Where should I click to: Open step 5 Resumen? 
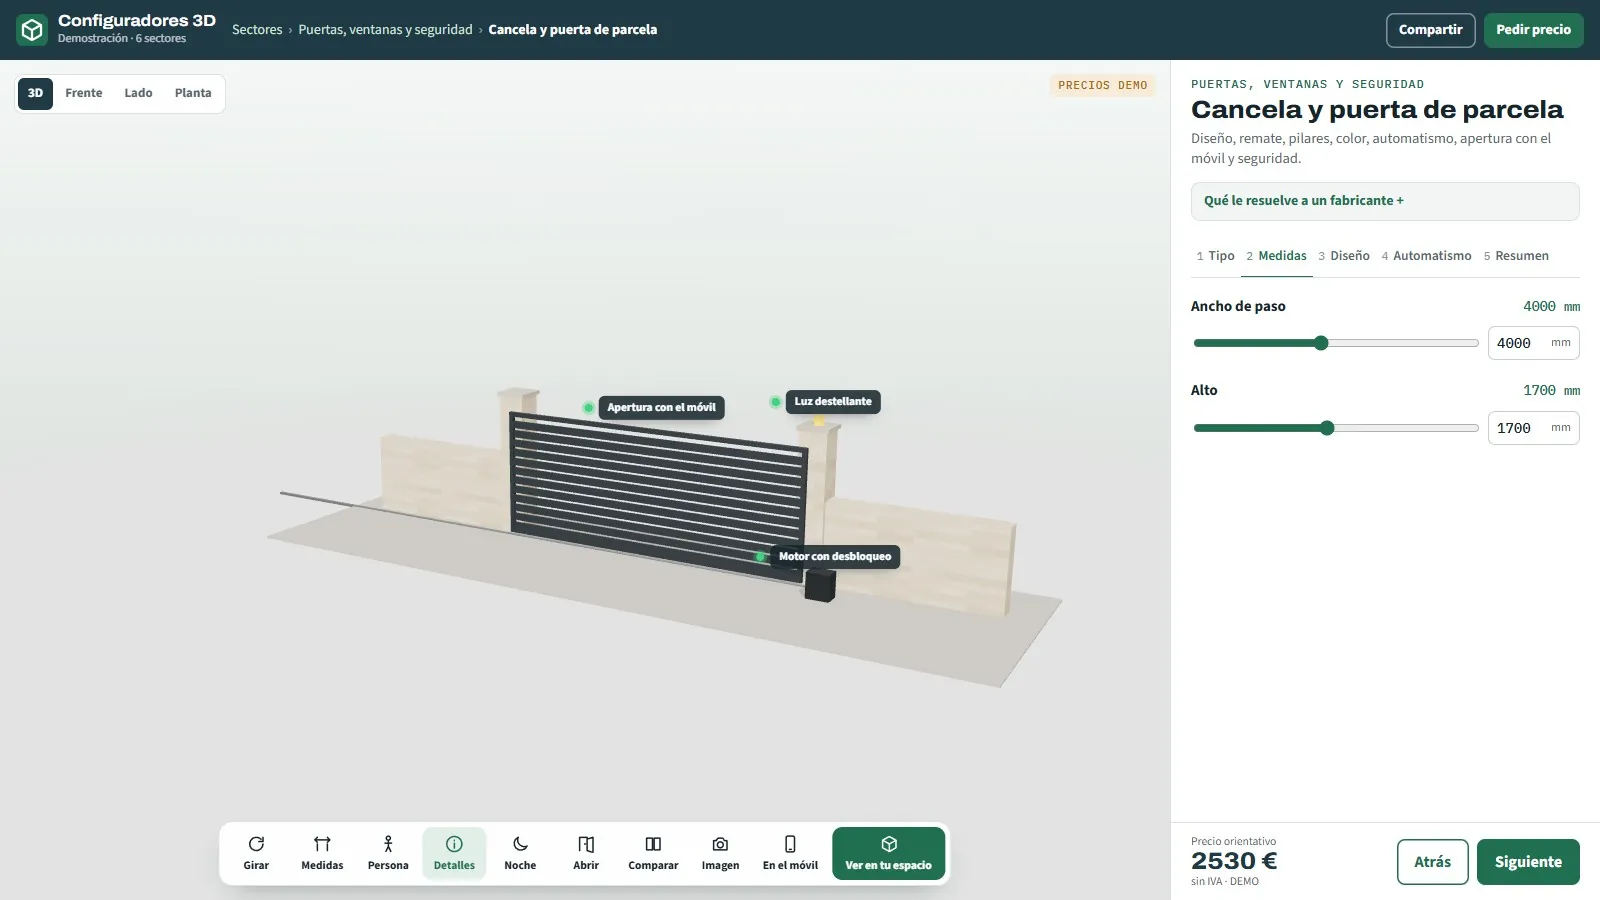point(1516,256)
